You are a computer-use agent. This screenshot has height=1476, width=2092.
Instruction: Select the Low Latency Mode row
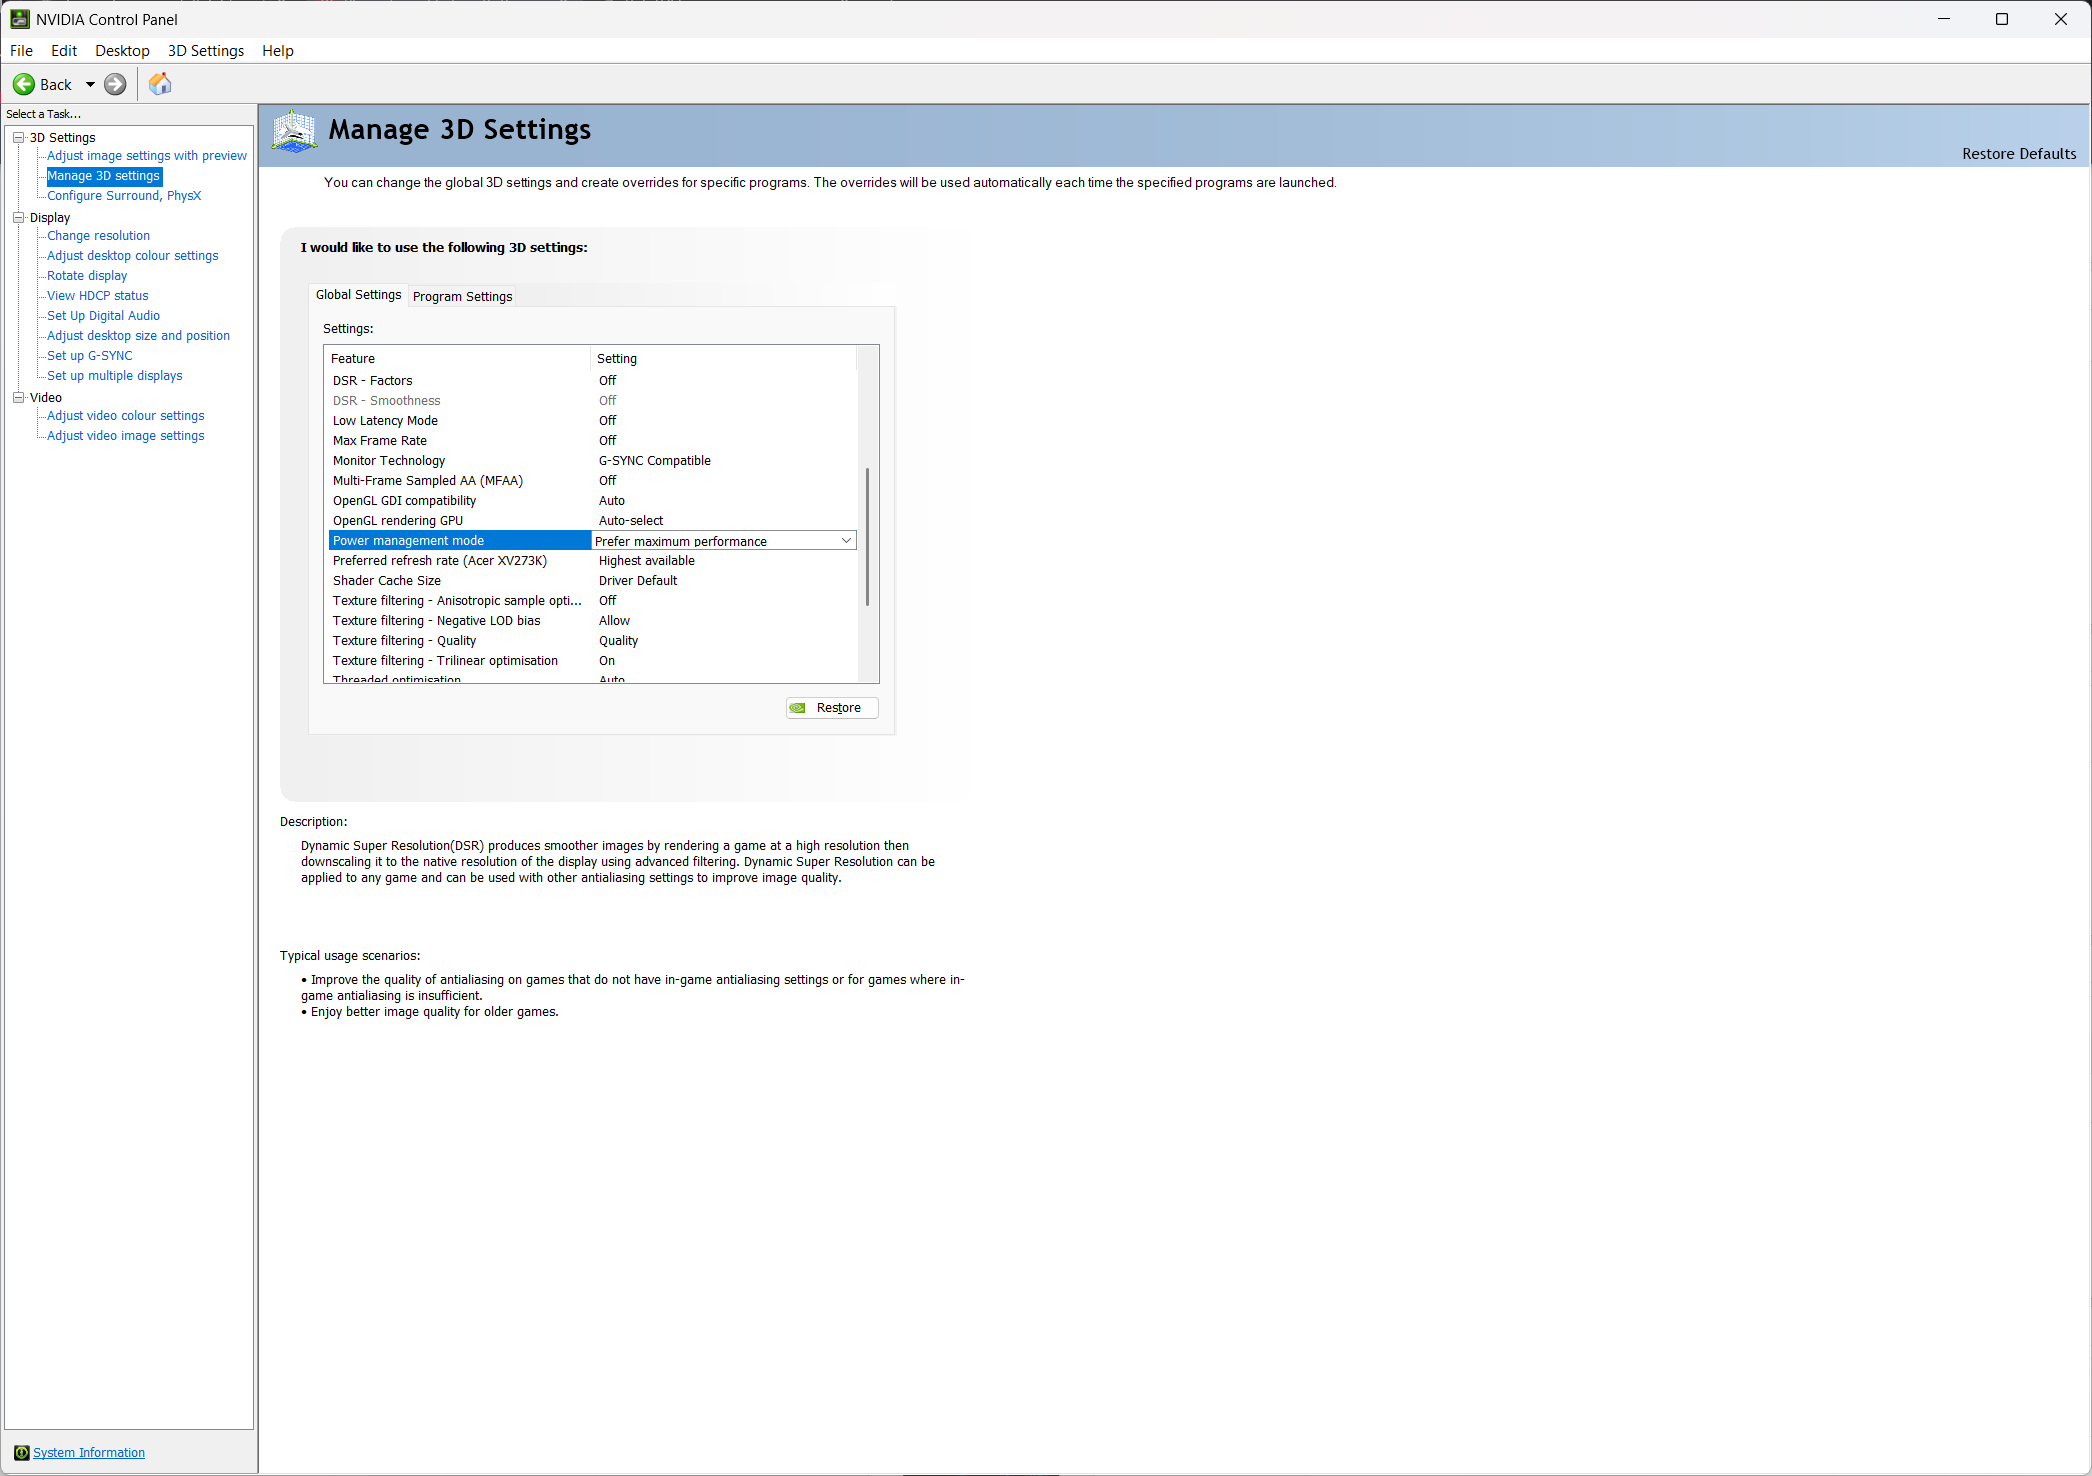click(592, 421)
